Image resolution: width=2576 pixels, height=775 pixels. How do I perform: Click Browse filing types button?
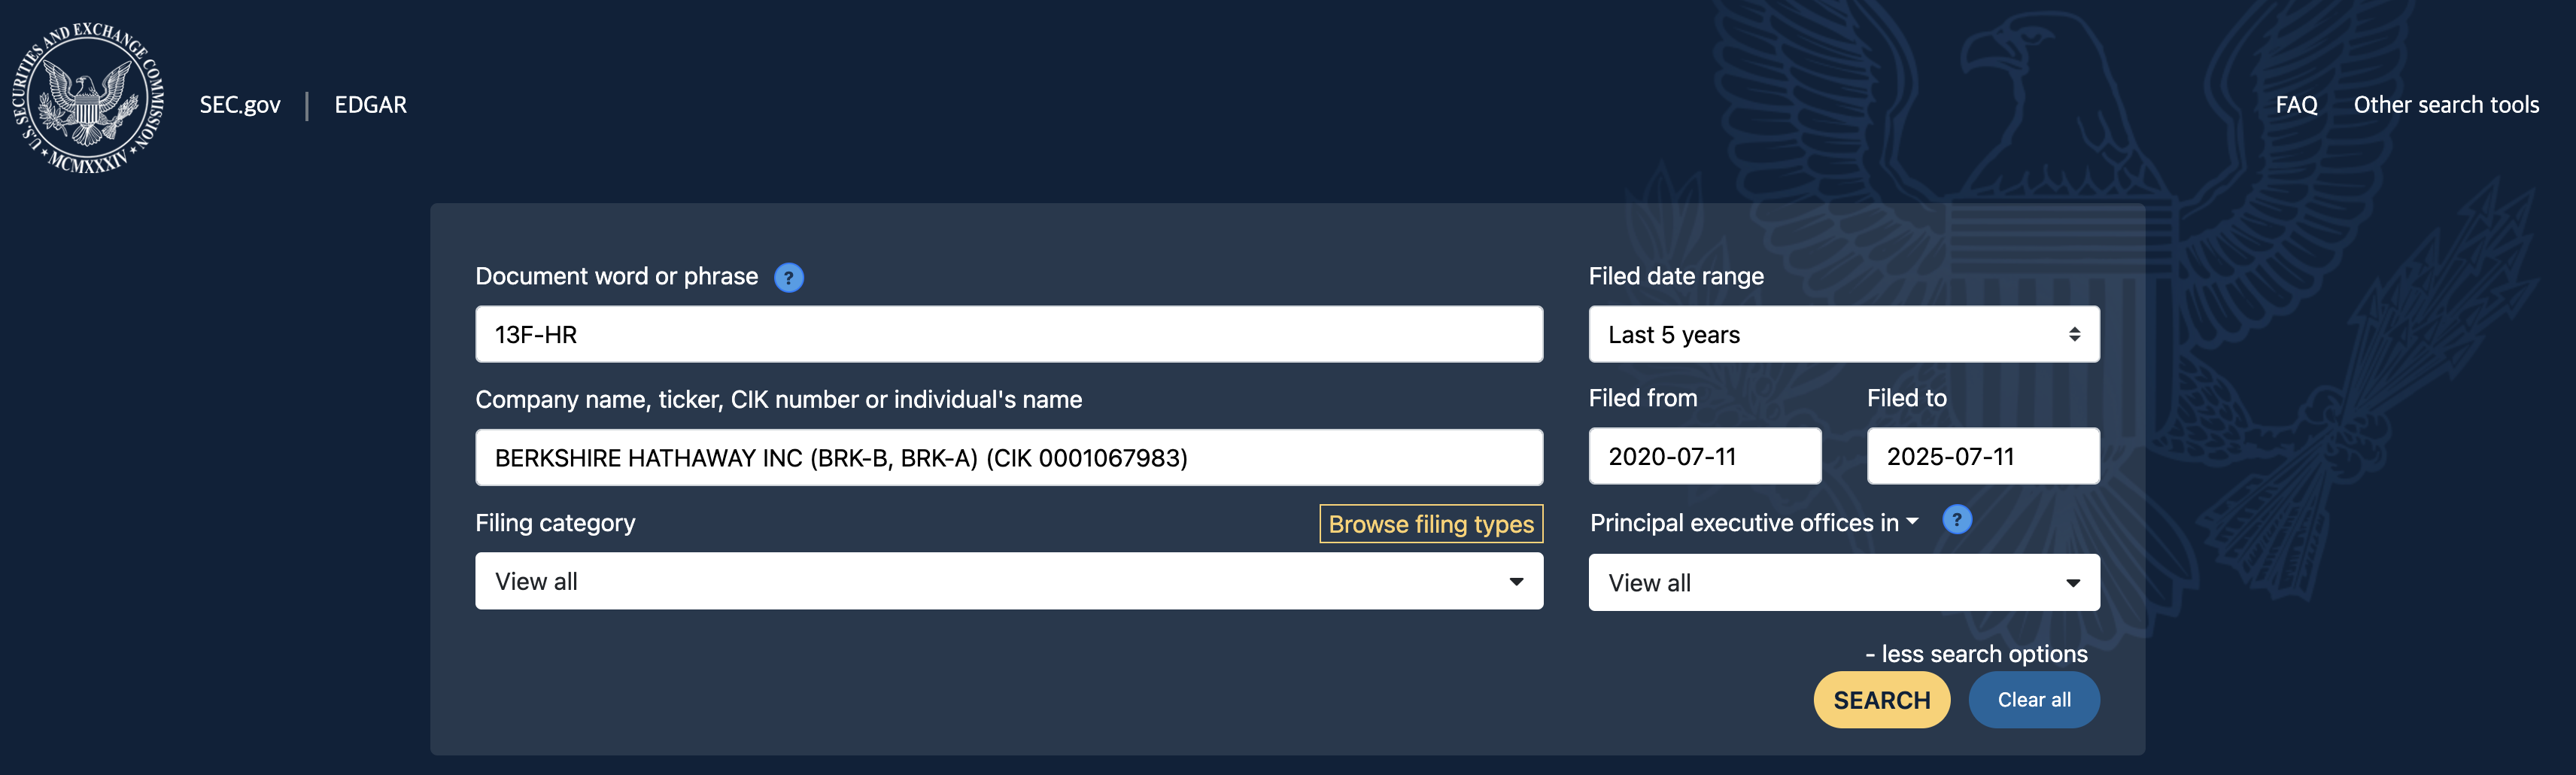click(1430, 524)
